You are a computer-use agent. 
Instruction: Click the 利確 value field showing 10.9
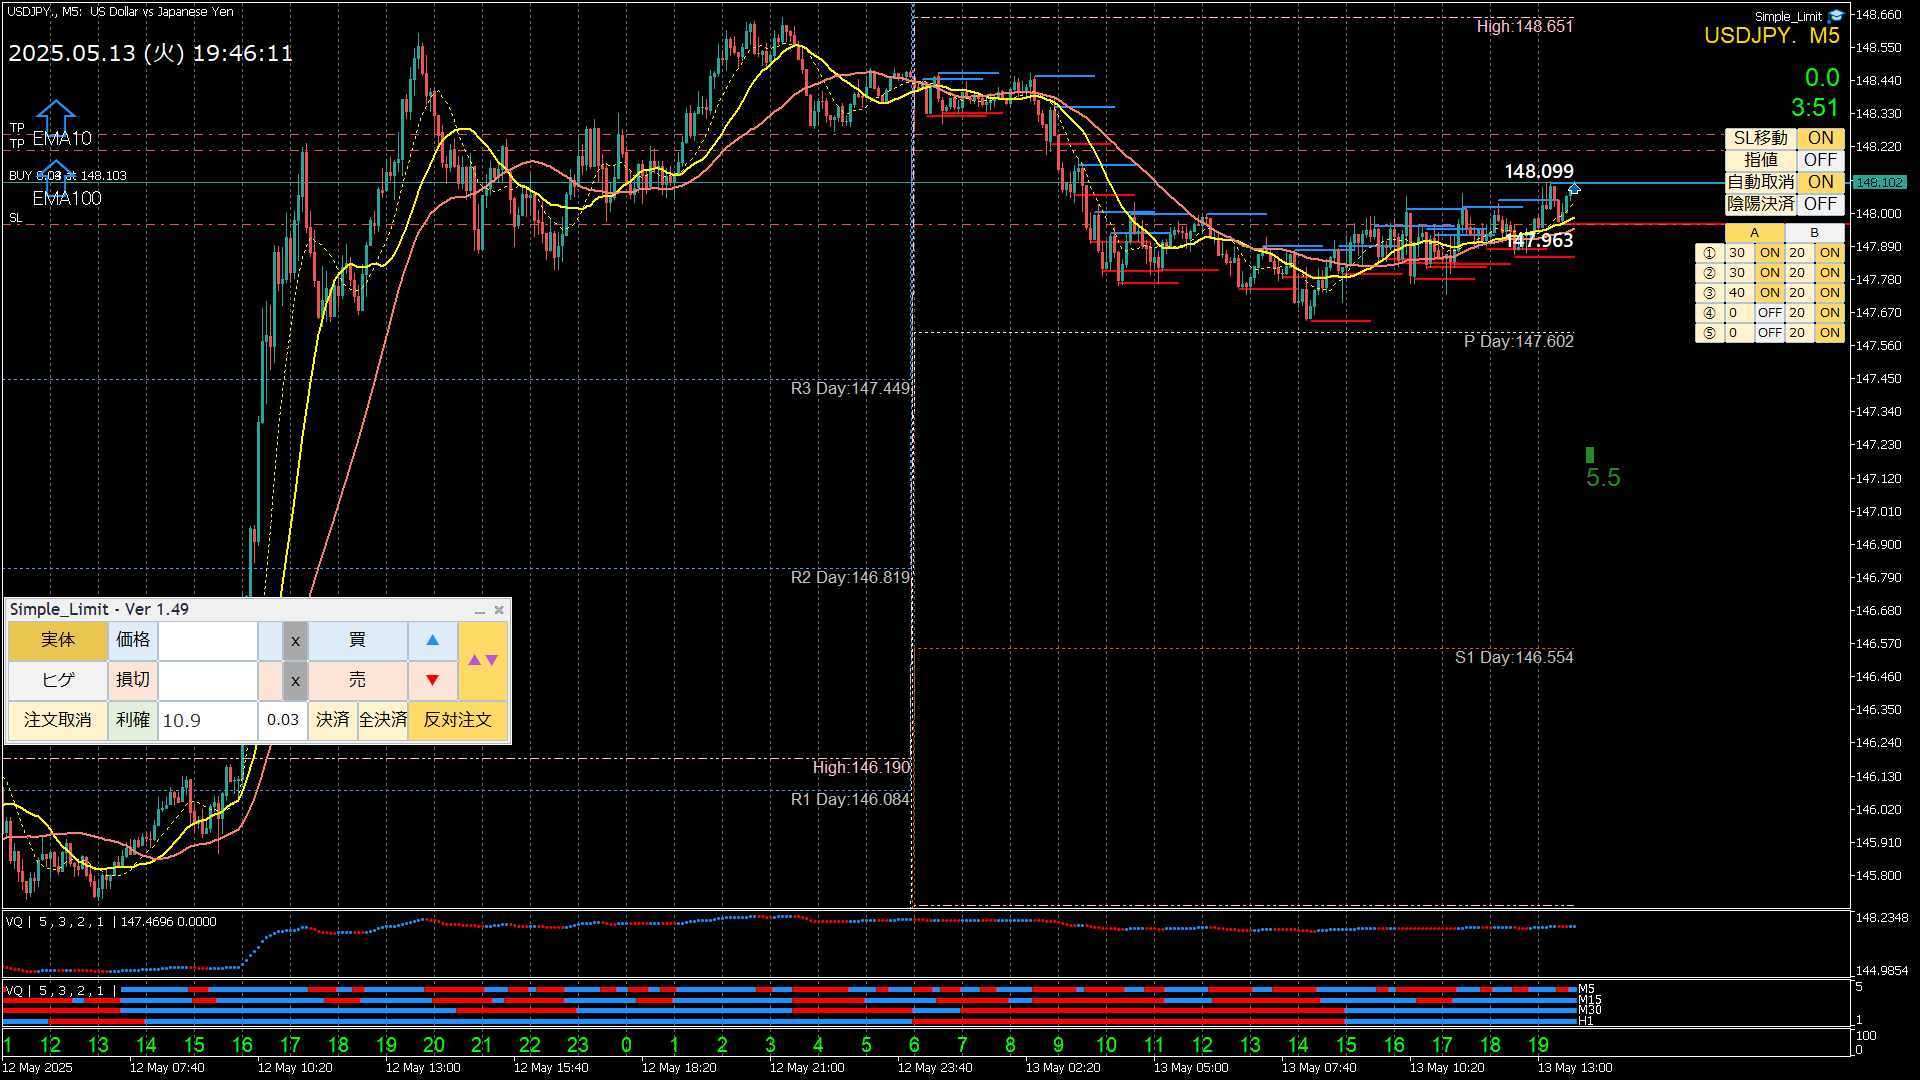tap(207, 720)
